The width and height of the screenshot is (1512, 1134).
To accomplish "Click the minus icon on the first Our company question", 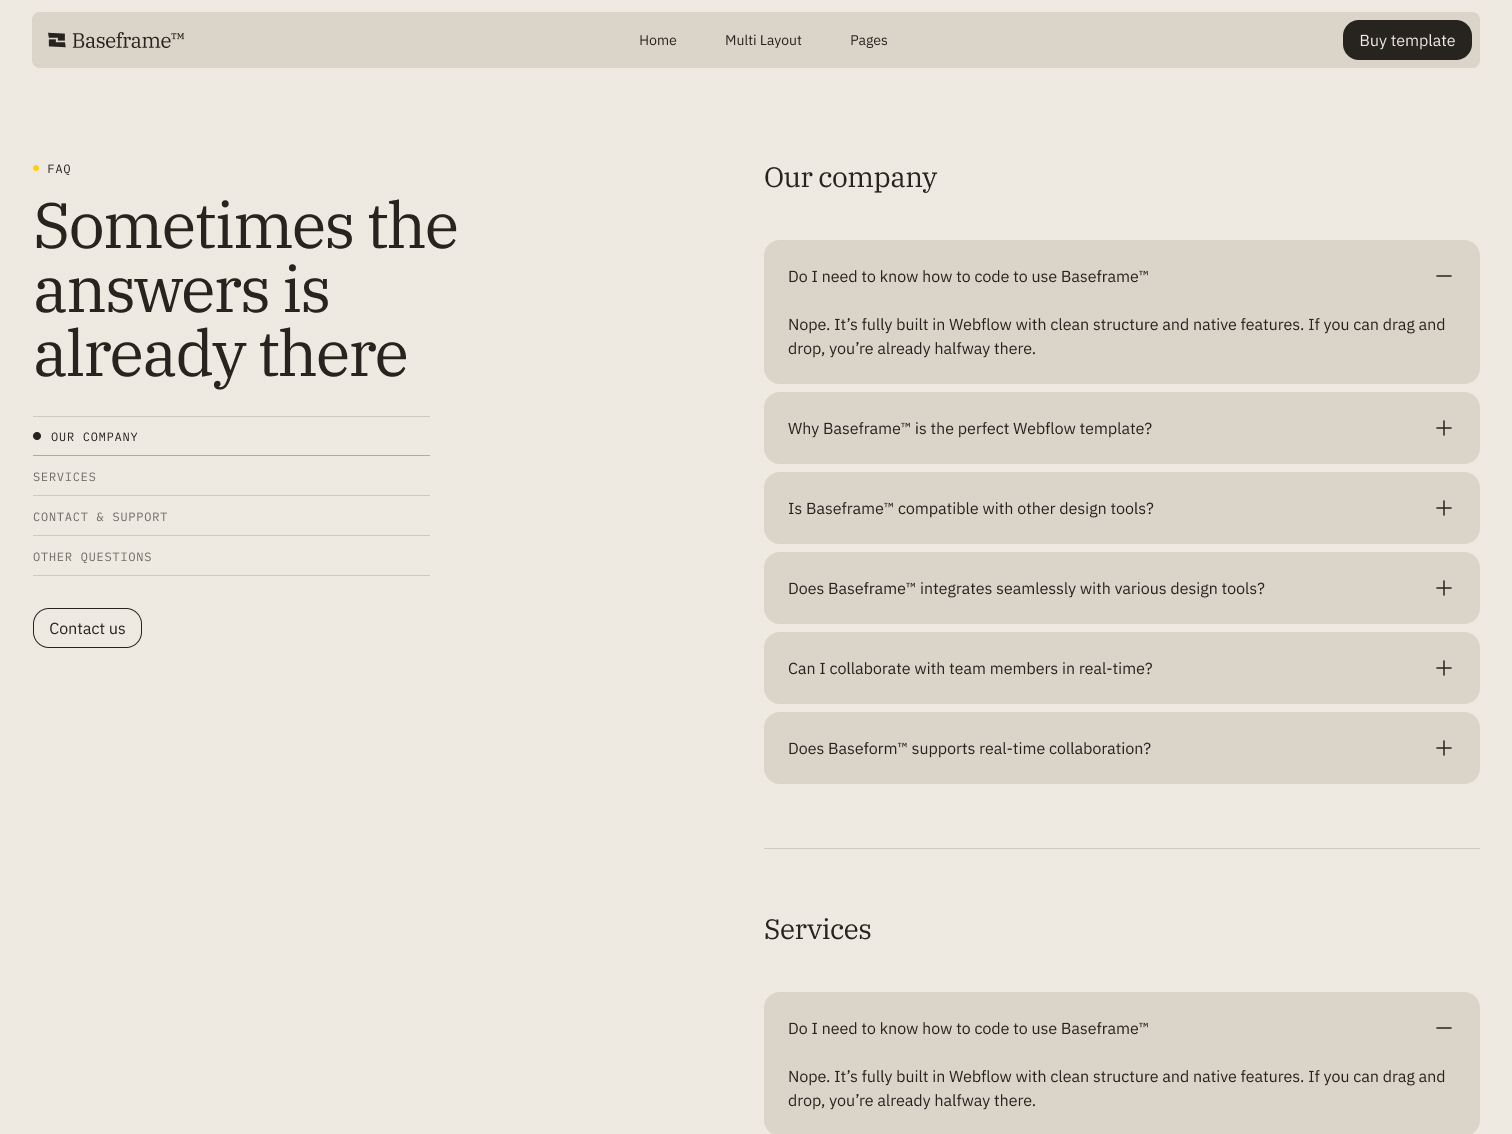I will click(1443, 275).
